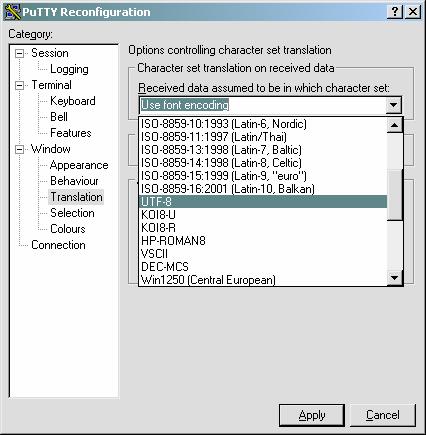Click the list scroll up arrow
The height and width of the screenshot is (435, 426).
tap(395, 125)
